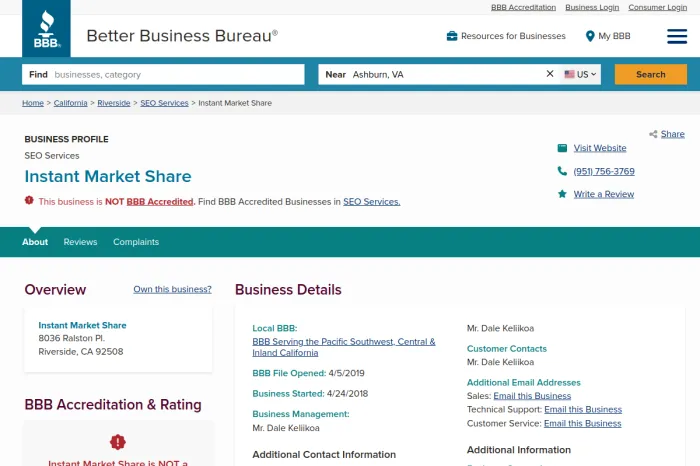Click the Share link
This screenshot has width=700, height=466.
672,134
